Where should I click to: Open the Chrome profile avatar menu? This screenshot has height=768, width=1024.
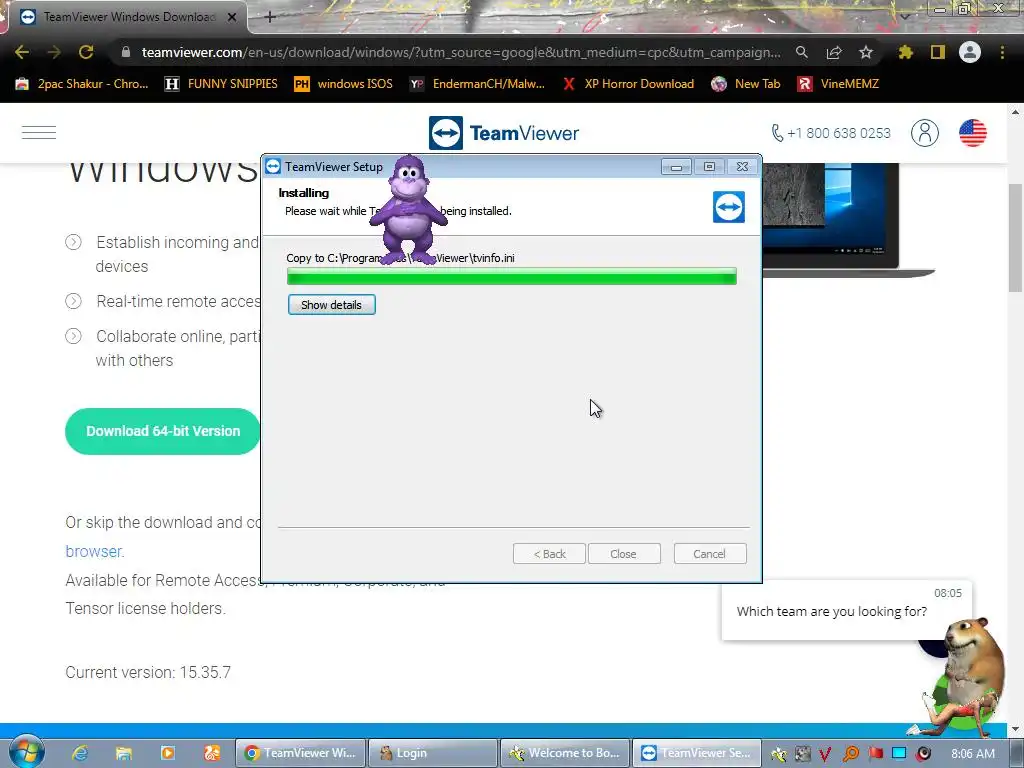coord(970,52)
